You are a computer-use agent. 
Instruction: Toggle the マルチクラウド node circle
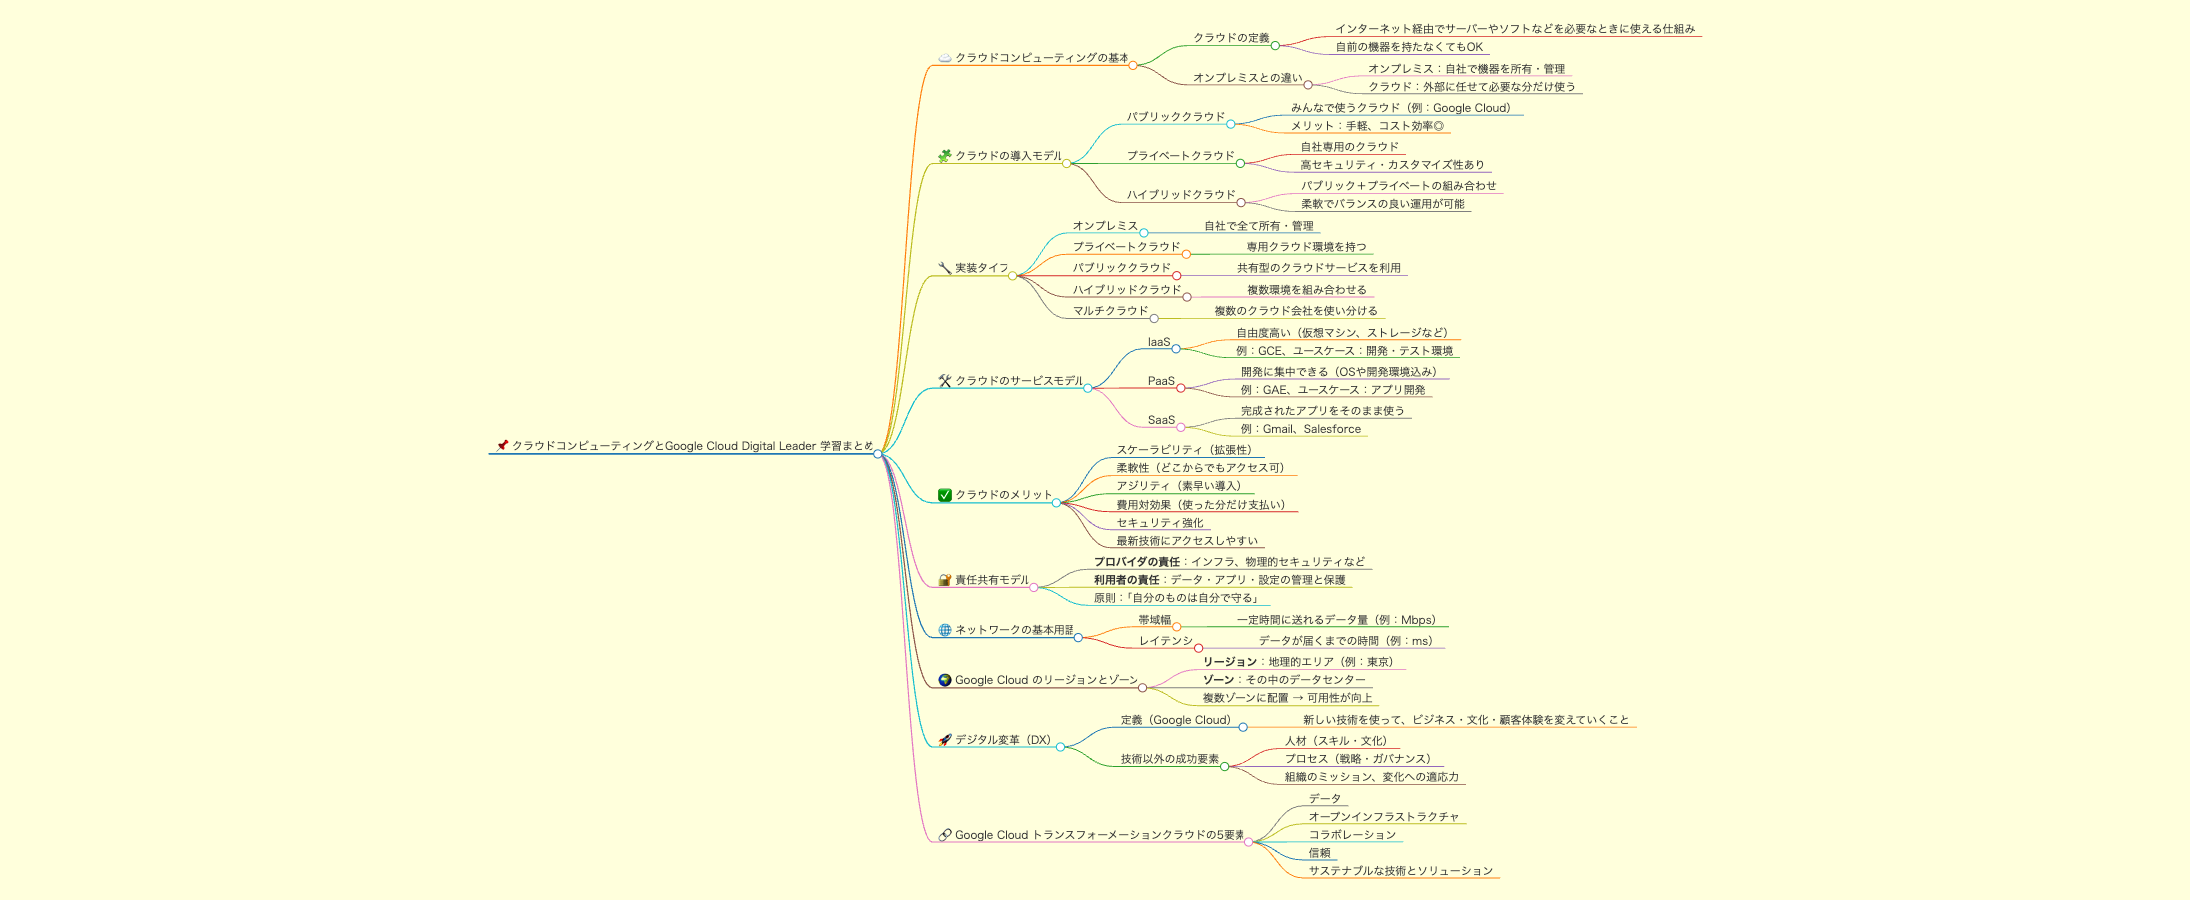pos(1154,319)
